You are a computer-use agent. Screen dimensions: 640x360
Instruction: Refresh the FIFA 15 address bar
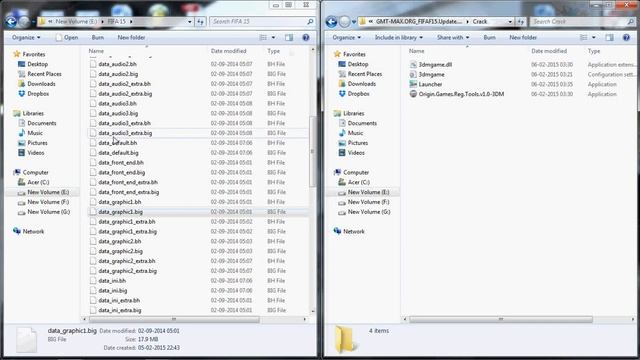tap(200, 22)
